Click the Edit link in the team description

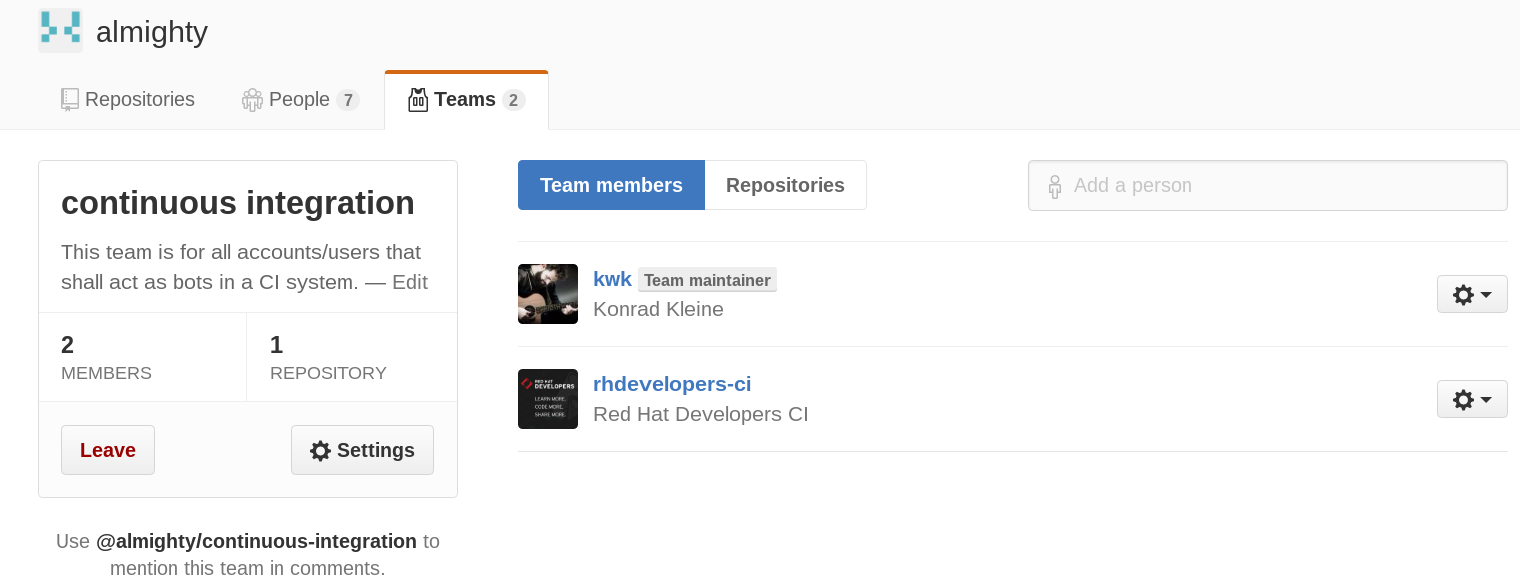coord(410,282)
